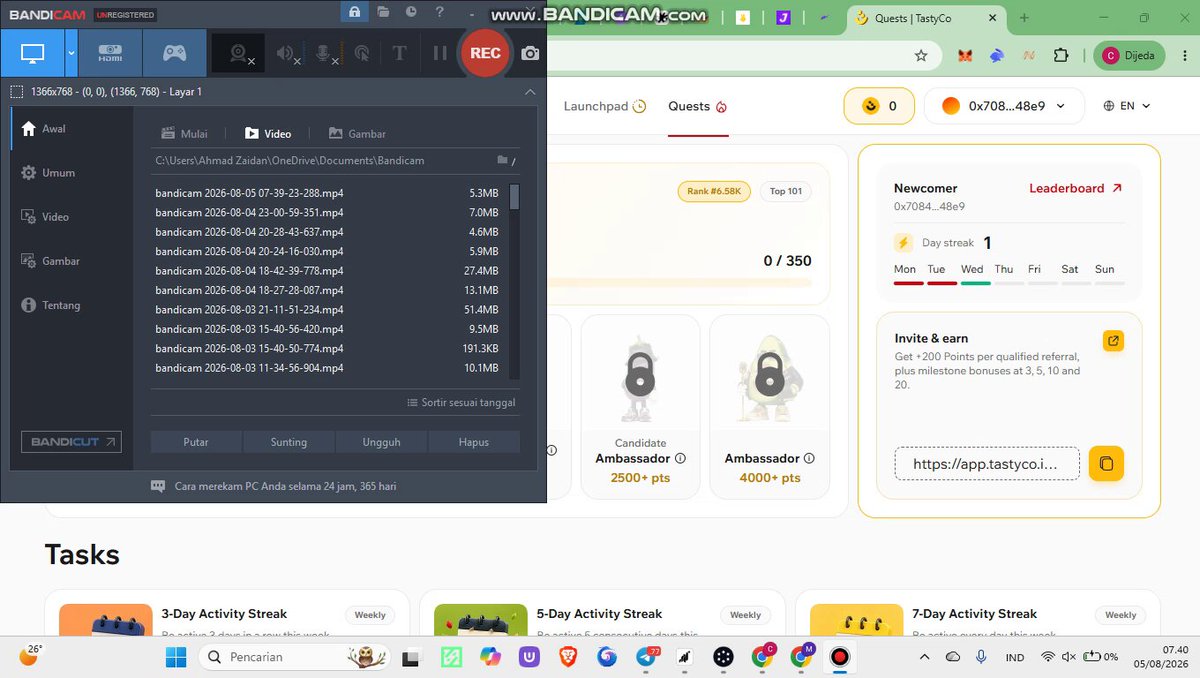Open Bandicam scheduled recording clock icon
This screenshot has width=1200, height=678.
411,12
